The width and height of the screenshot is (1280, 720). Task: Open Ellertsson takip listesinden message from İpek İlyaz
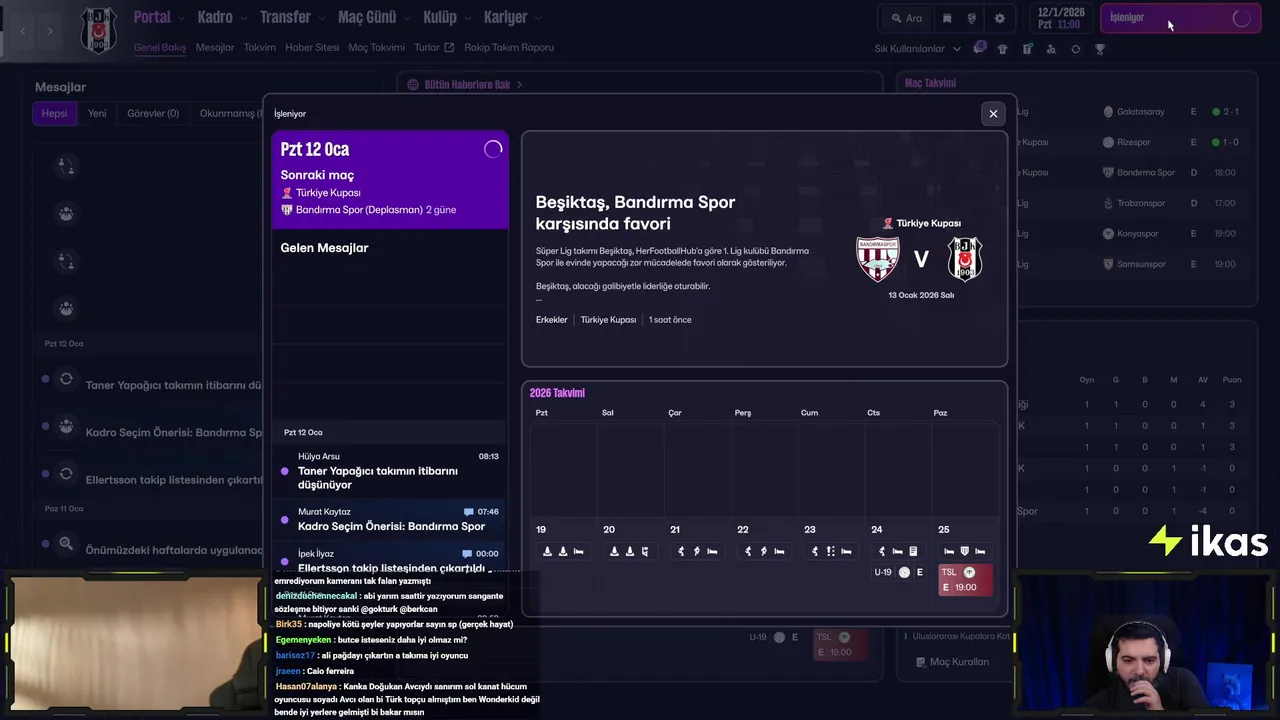(x=390, y=561)
